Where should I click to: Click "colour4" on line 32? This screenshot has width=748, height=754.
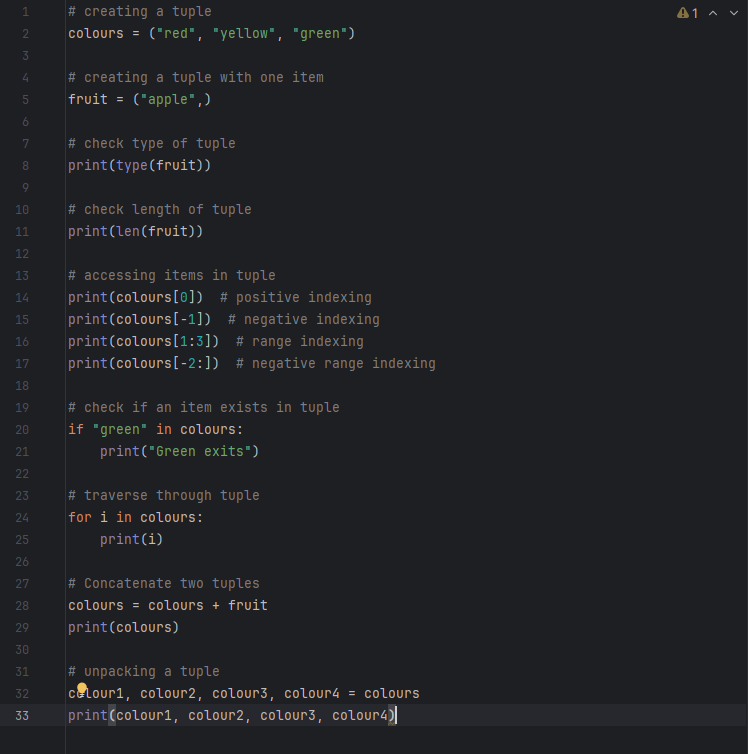tap(312, 693)
